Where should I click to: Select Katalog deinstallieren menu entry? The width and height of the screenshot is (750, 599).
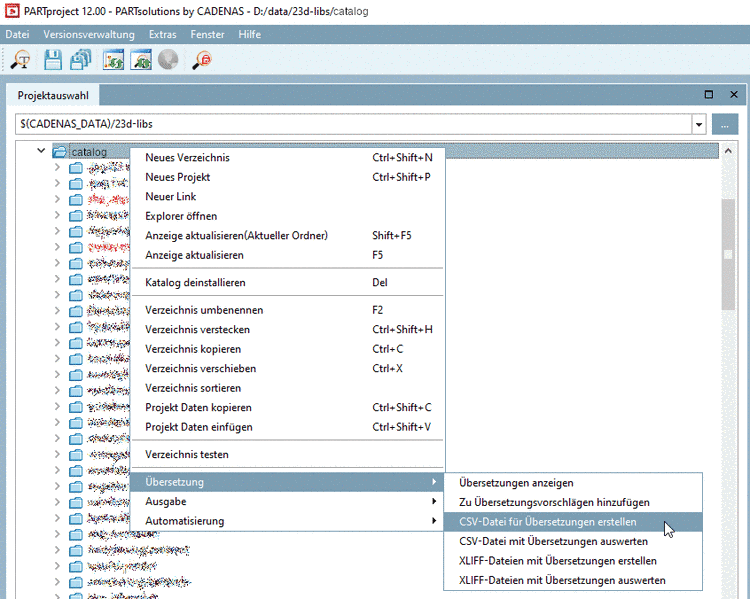288,283
